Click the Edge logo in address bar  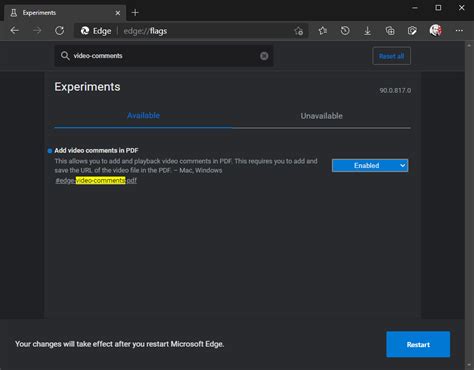[x=85, y=31]
